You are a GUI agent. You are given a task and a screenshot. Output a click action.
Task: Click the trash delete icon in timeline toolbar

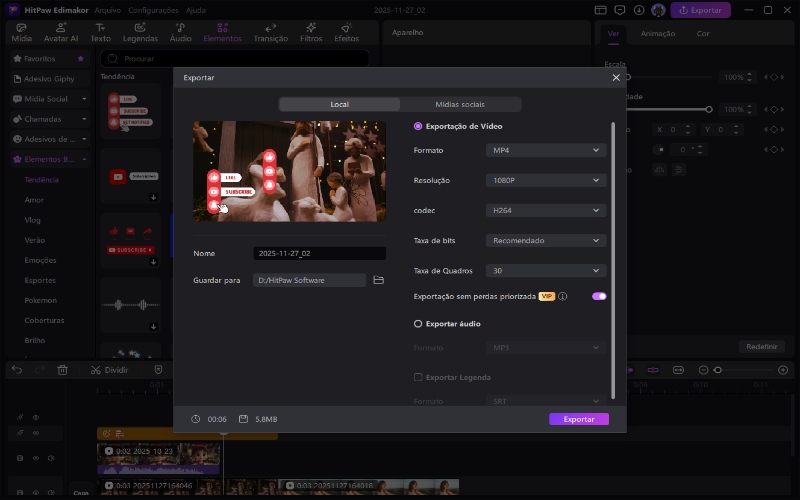(x=62, y=370)
